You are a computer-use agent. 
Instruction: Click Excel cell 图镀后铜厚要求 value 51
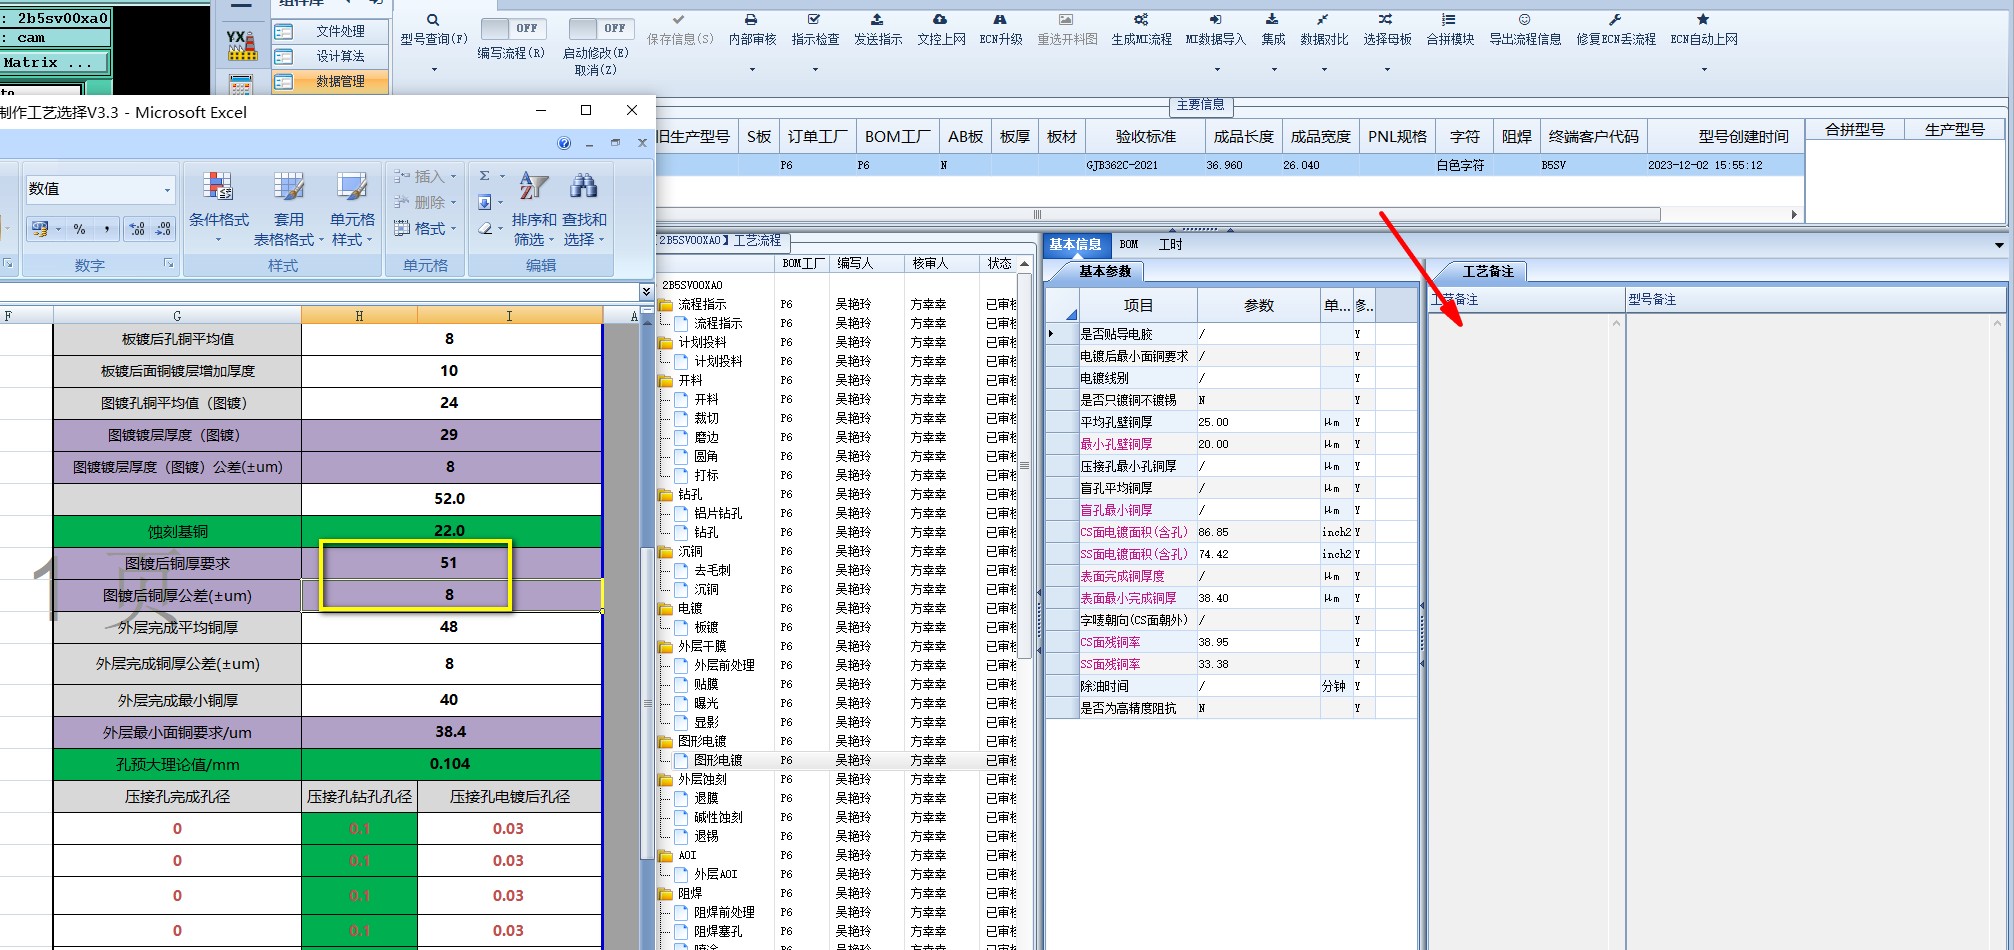pos(449,563)
